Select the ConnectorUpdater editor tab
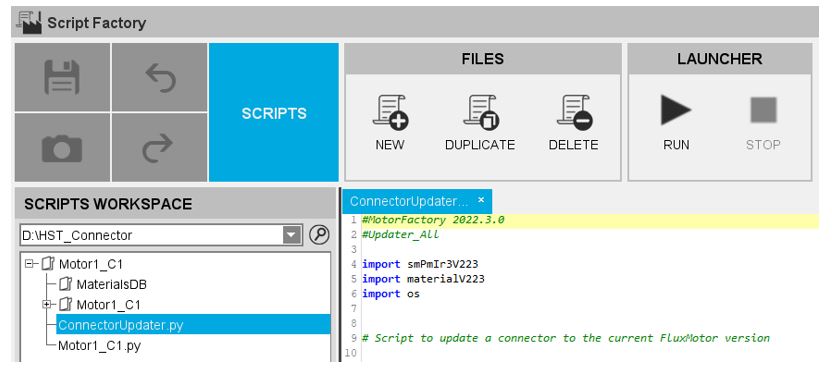832x380 pixels. 409,201
